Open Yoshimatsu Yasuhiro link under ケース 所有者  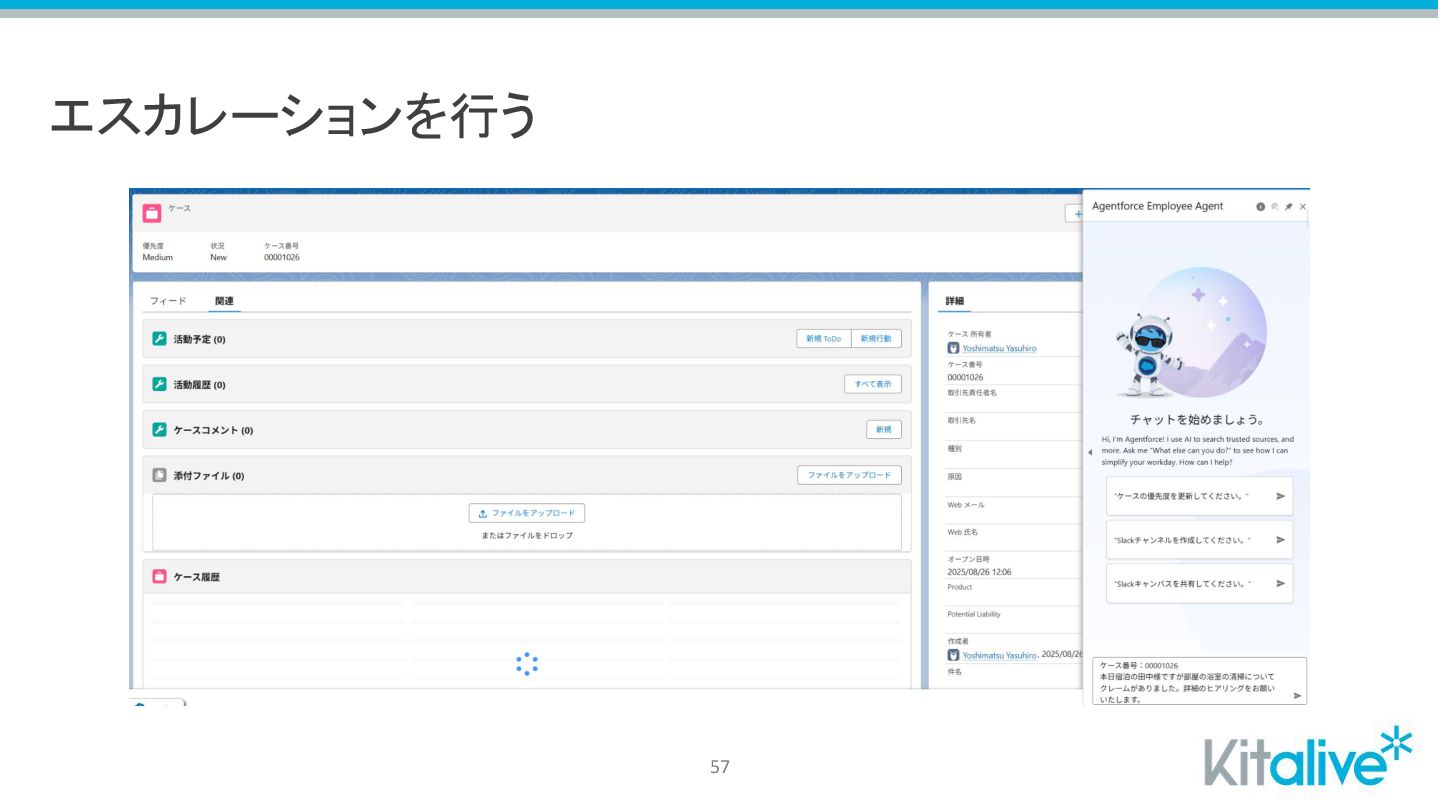point(999,348)
